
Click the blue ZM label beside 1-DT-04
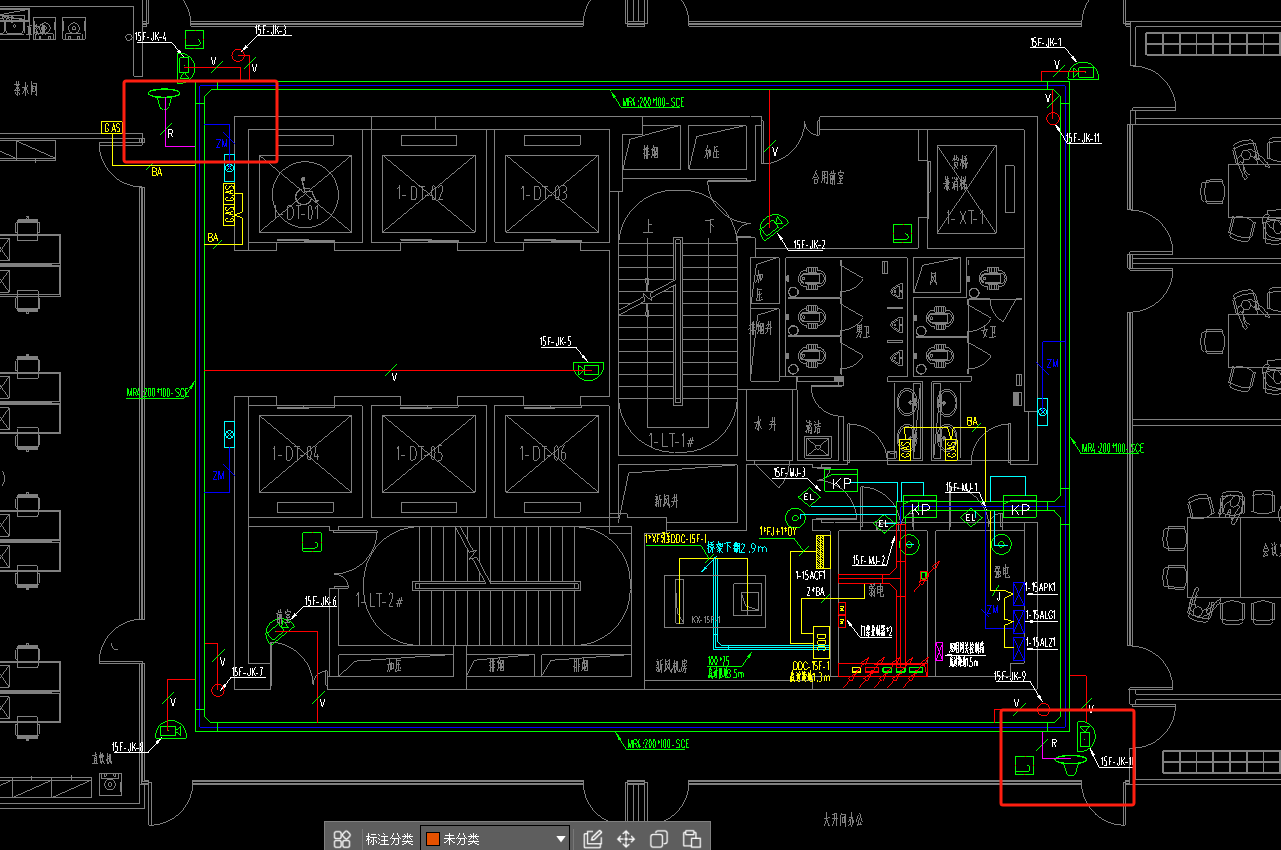coord(219,476)
